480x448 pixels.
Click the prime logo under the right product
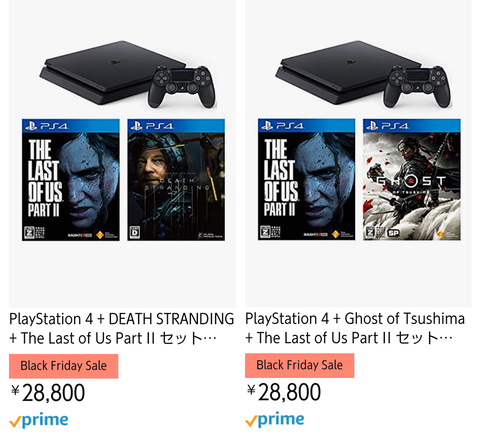pos(275,420)
